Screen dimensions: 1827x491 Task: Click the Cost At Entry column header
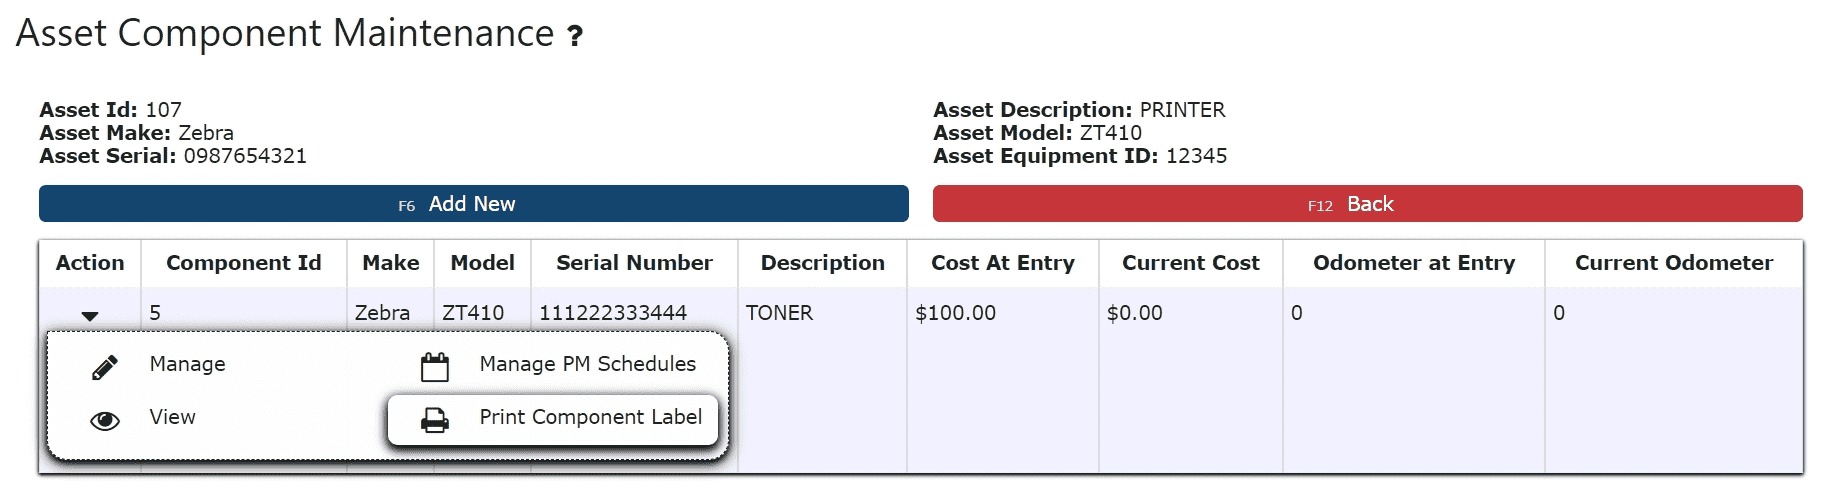(1003, 263)
